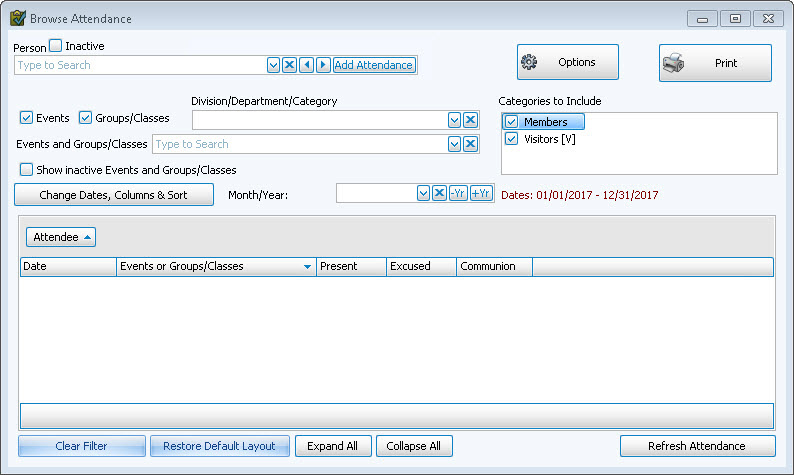Viewport: 794px width, 475px height.
Task: Clear the Month/Year selection X icon
Action: click(438, 193)
